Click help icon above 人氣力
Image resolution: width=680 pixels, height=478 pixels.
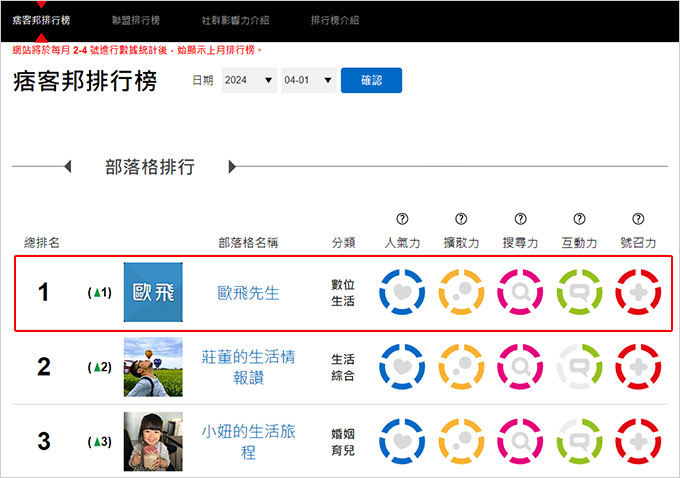(402, 219)
